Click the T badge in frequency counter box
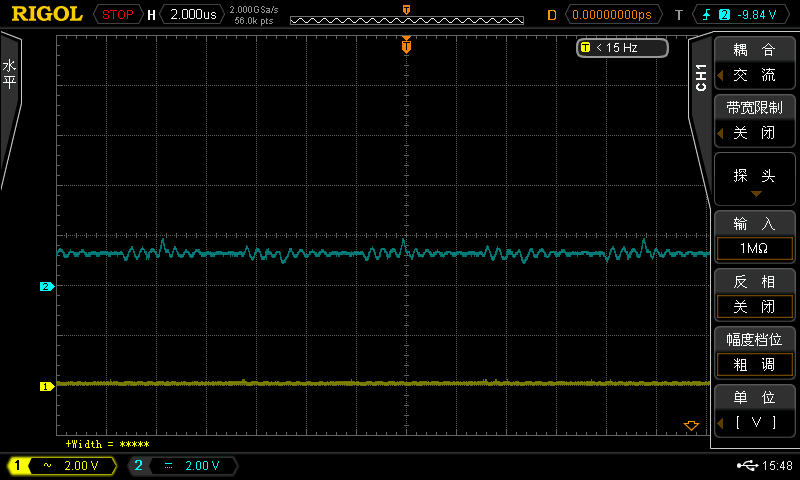 click(585, 47)
